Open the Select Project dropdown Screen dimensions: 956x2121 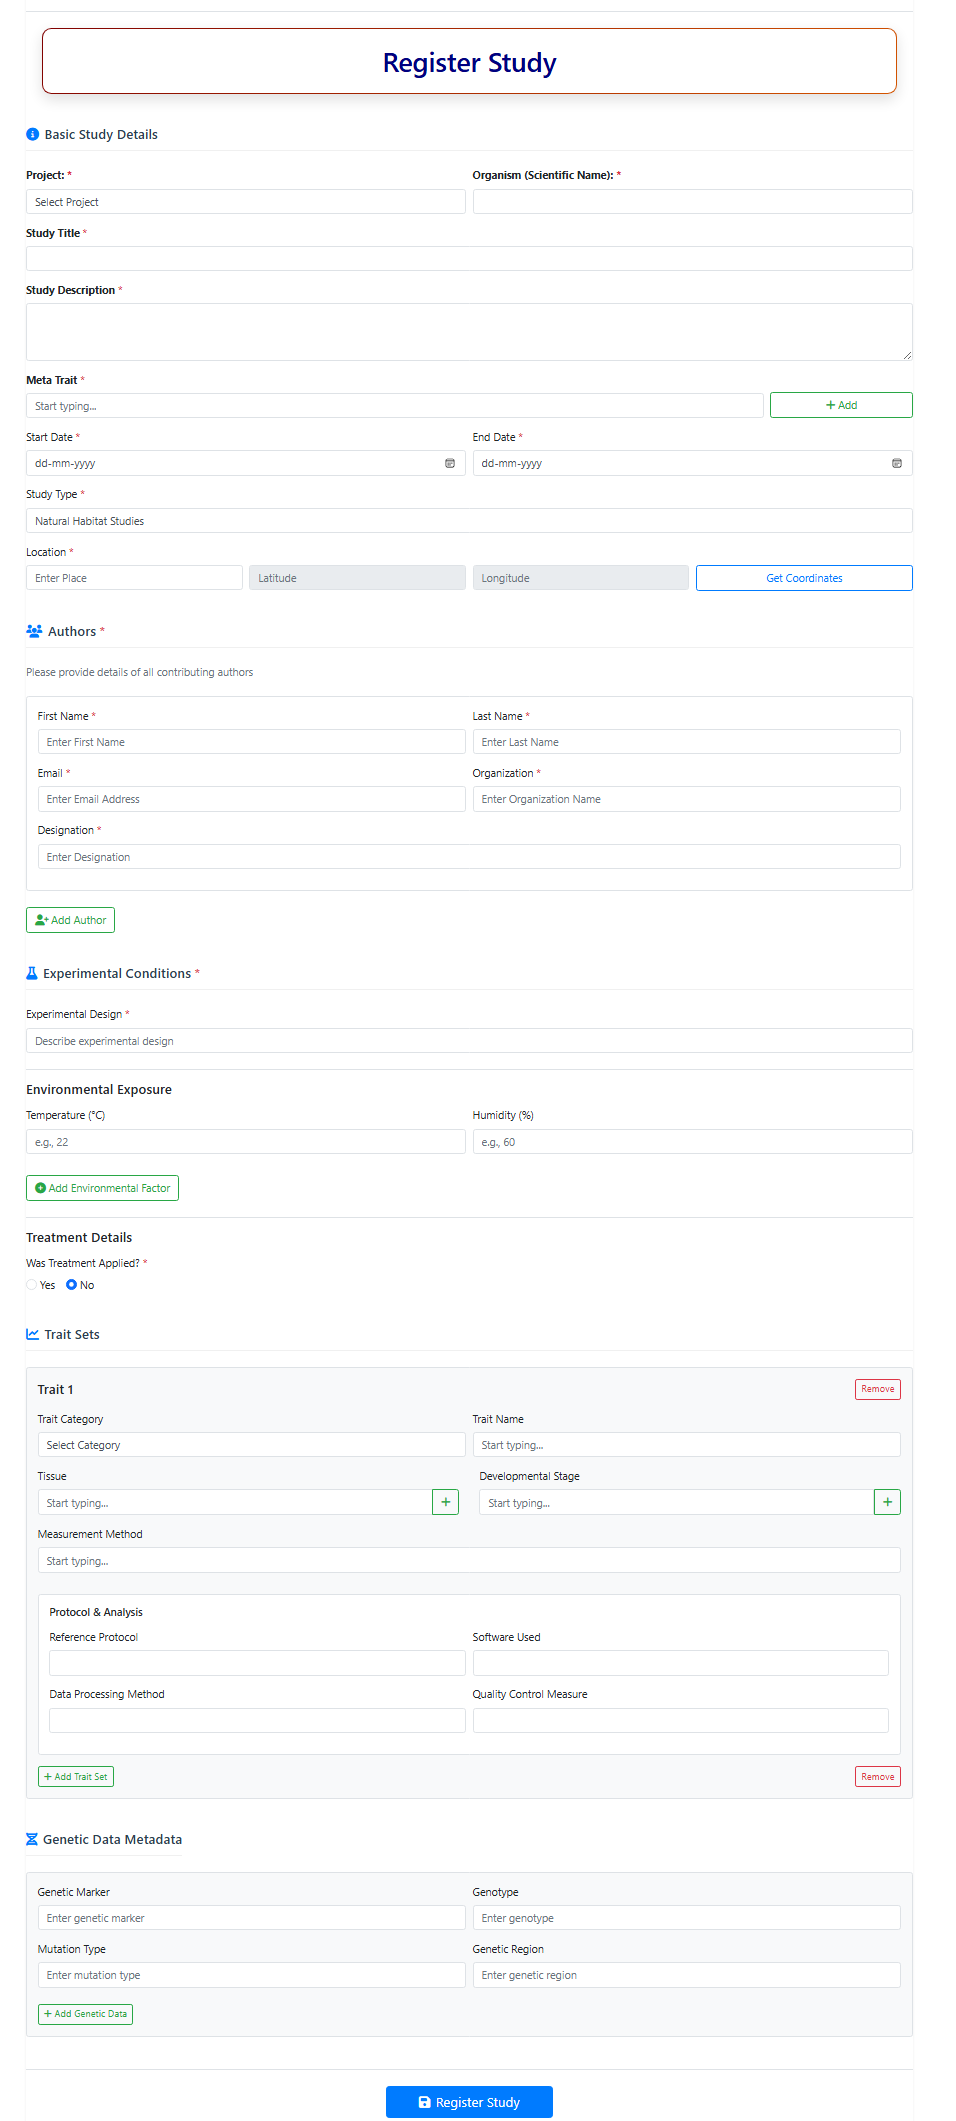point(245,202)
